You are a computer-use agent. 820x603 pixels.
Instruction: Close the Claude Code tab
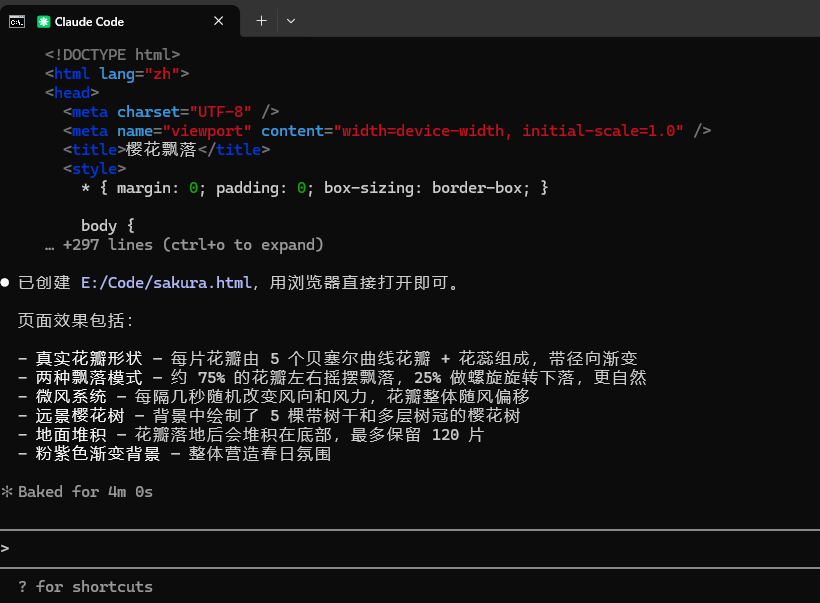point(220,21)
